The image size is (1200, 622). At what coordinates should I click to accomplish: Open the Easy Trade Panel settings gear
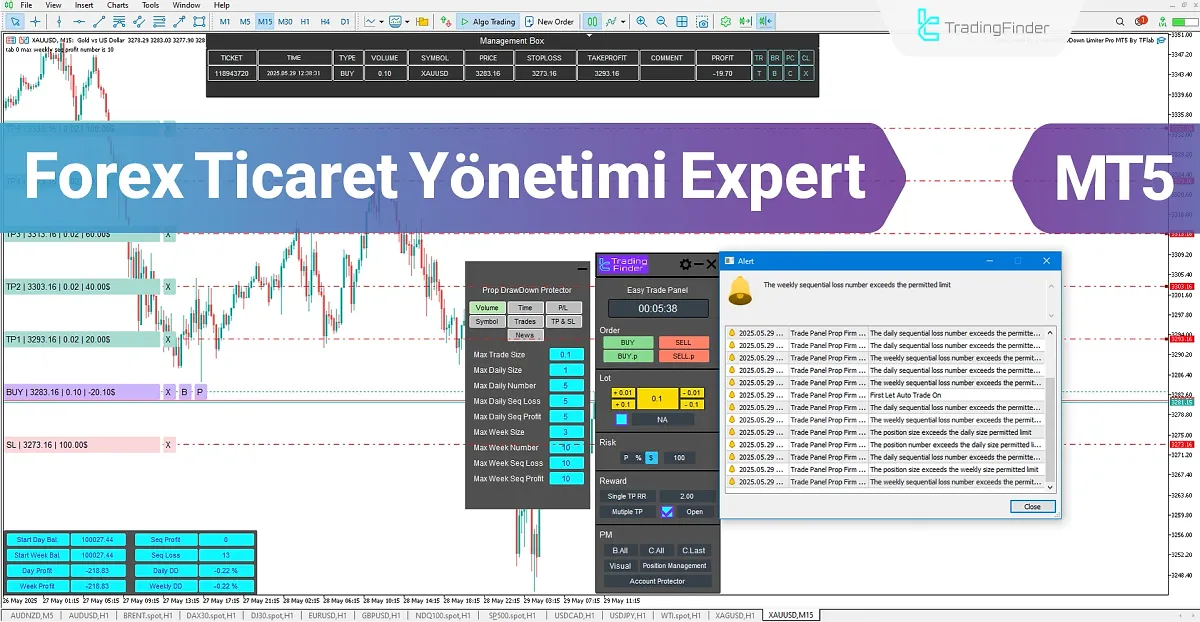(685, 264)
